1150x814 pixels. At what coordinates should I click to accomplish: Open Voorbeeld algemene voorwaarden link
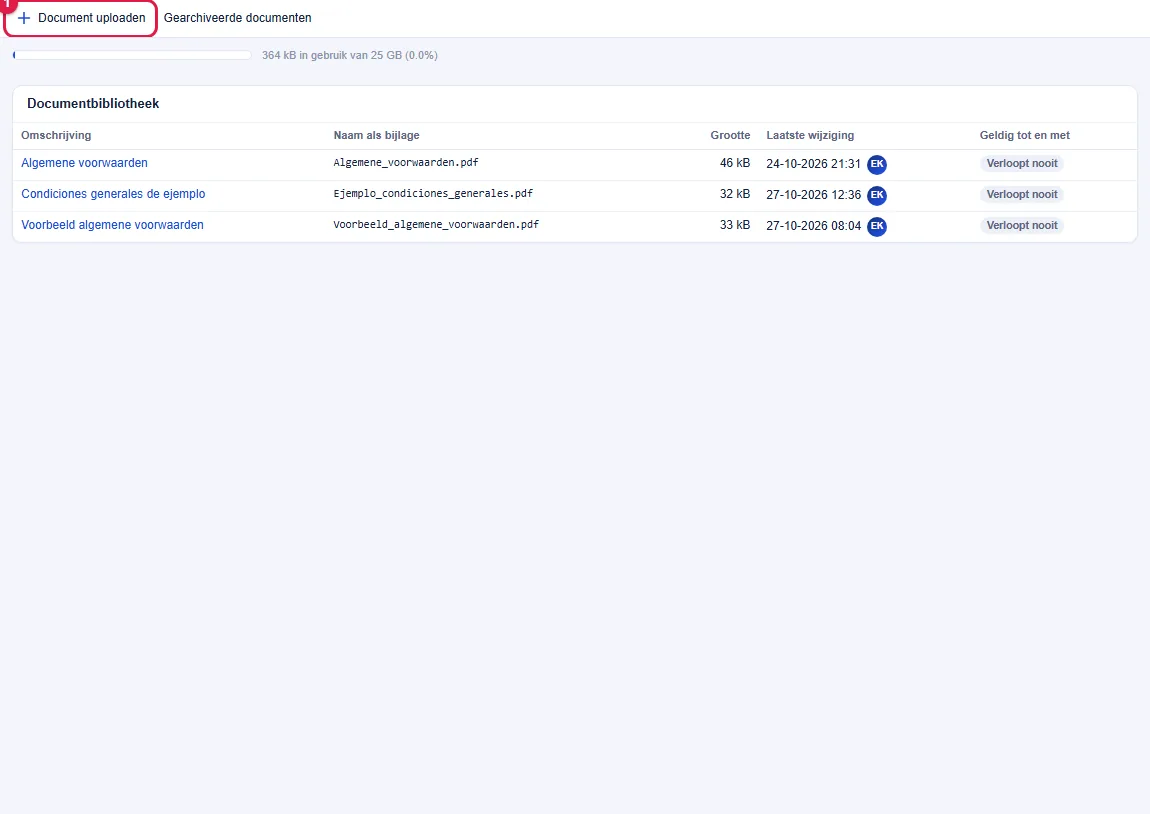click(x=112, y=224)
